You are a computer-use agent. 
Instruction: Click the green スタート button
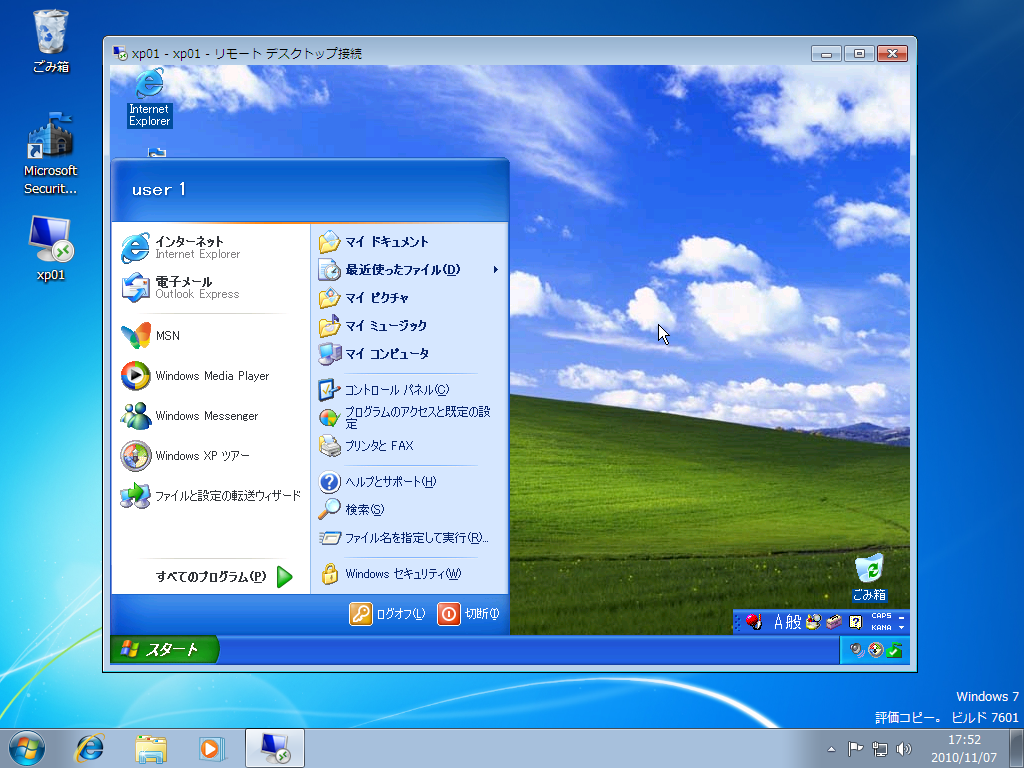(x=165, y=649)
